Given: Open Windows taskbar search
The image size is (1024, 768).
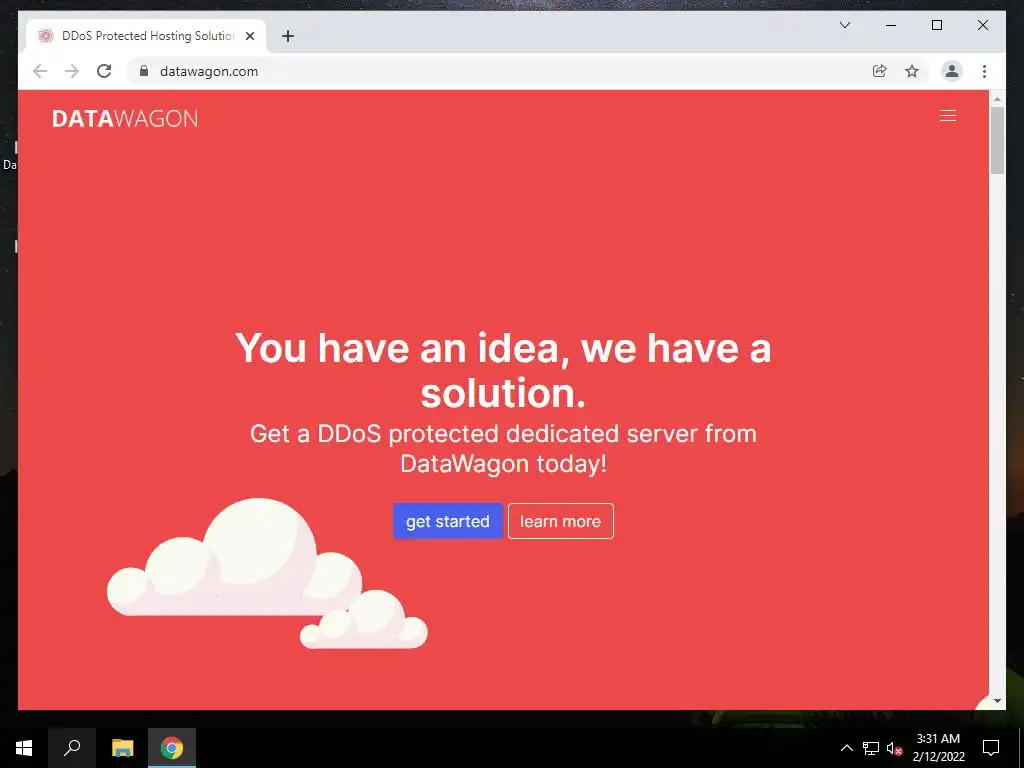Looking at the screenshot, I should 72,748.
